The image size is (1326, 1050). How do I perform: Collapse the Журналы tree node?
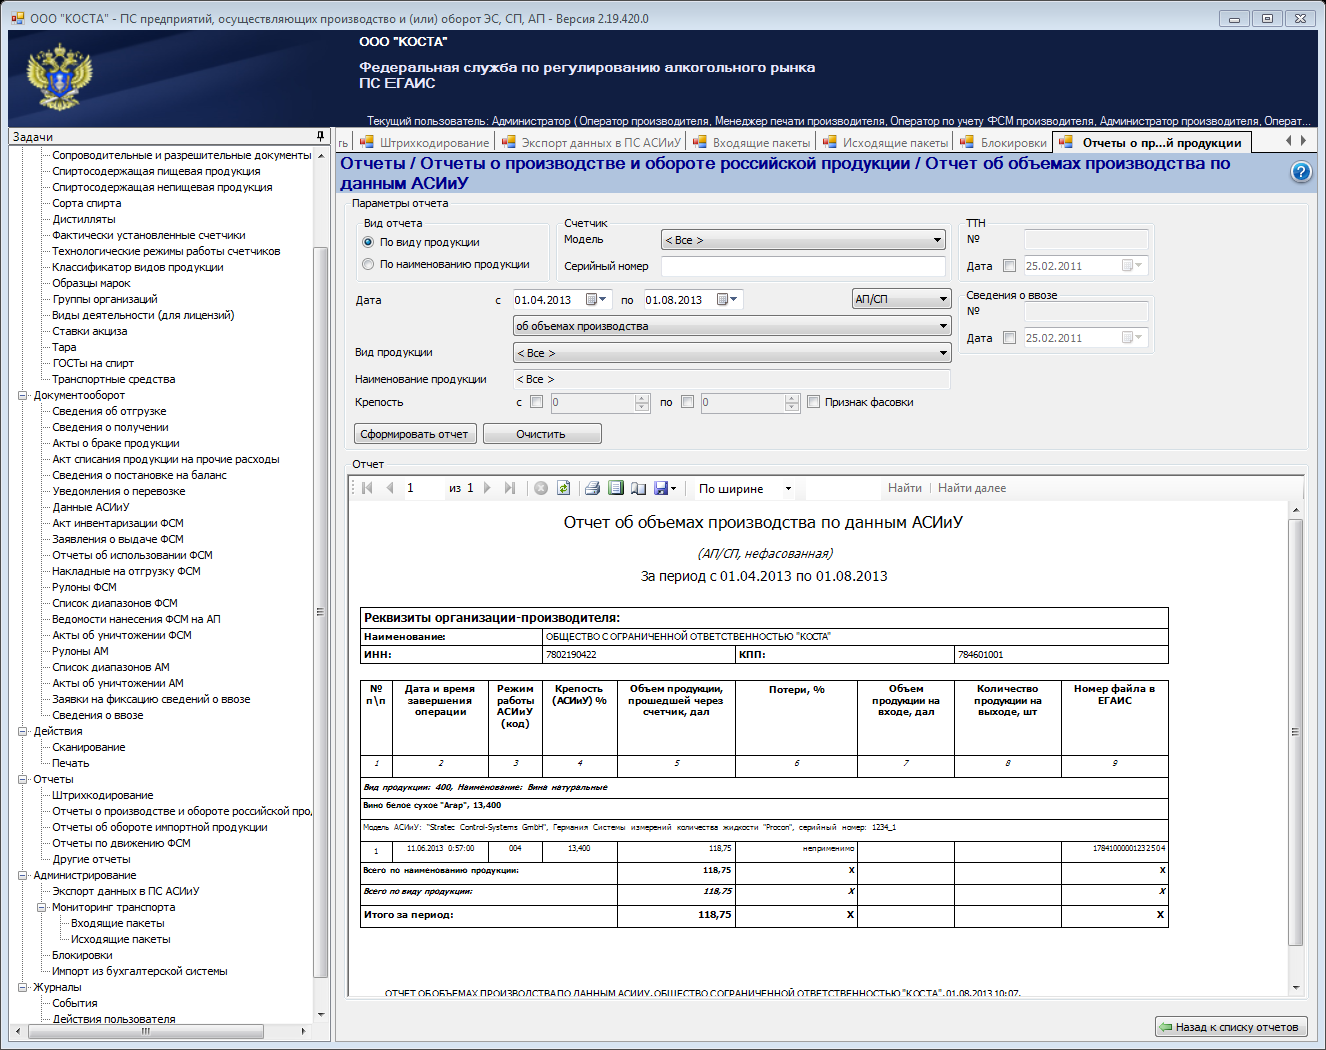coord(23,987)
